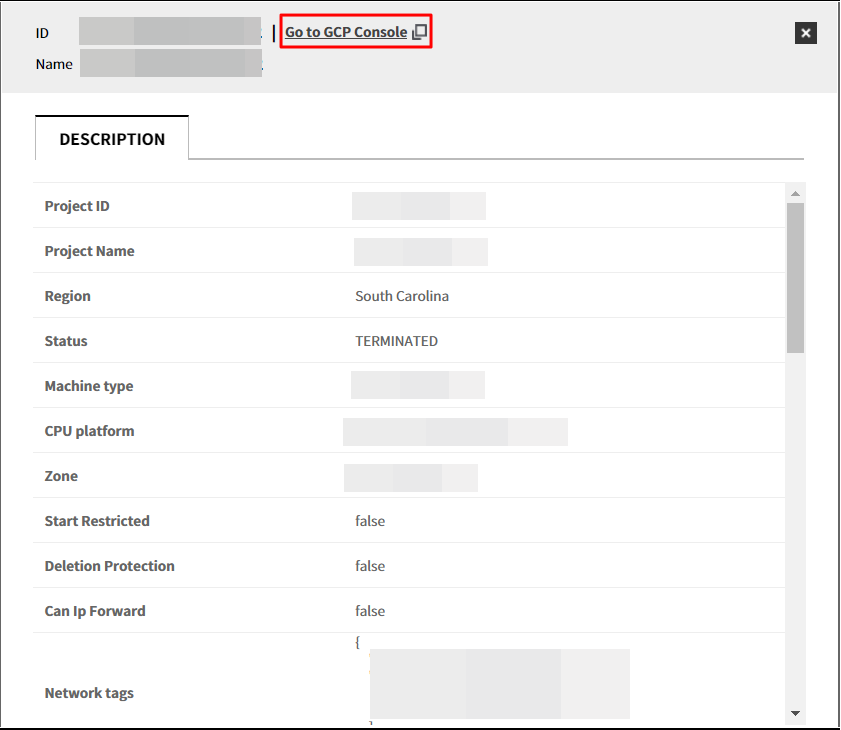This screenshot has height=730, width=841.
Task: Click the TERMINATED status value
Action: 396,341
